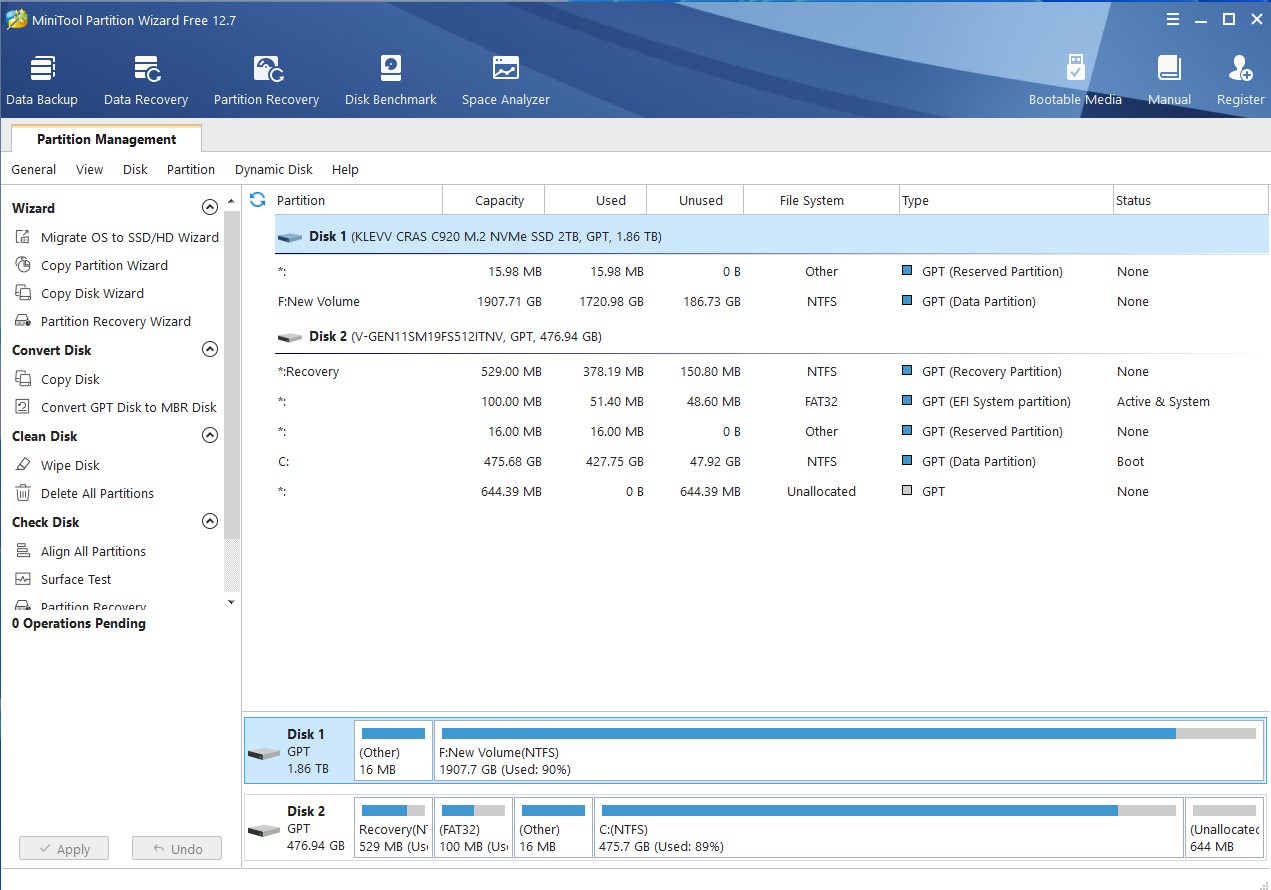1271x890 pixels.
Task: Sort by the File System column header
Action: coord(821,200)
